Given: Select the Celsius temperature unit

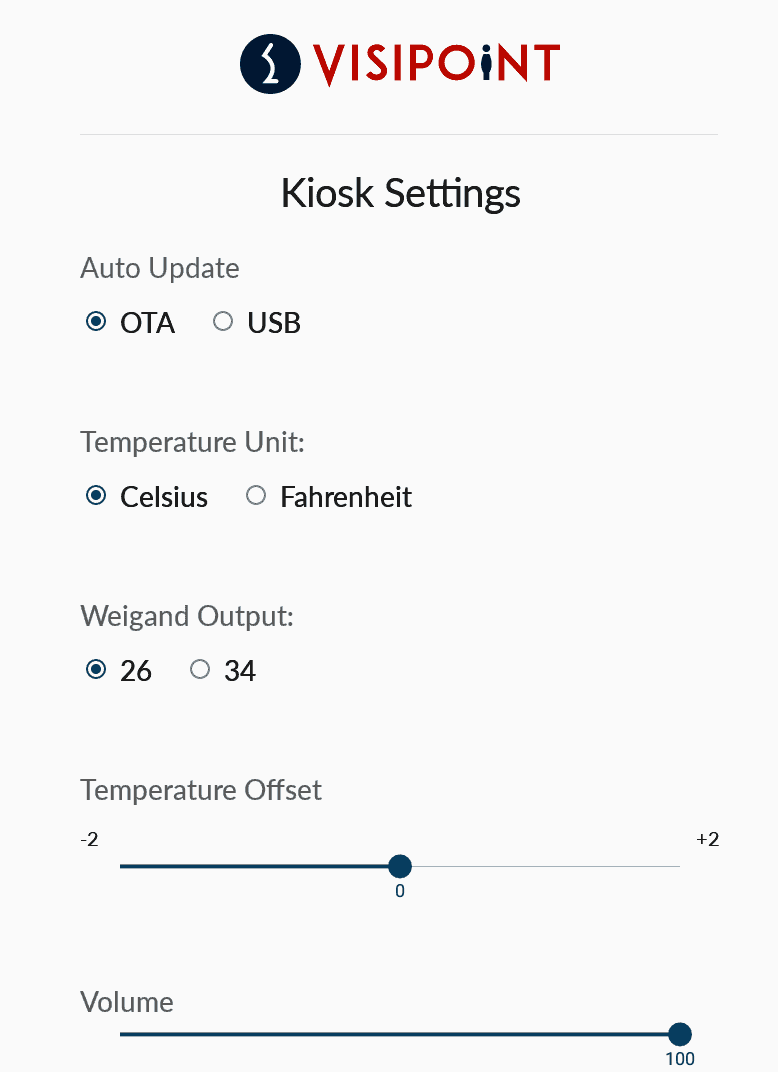Looking at the screenshot, I should (x=96, y=496).
